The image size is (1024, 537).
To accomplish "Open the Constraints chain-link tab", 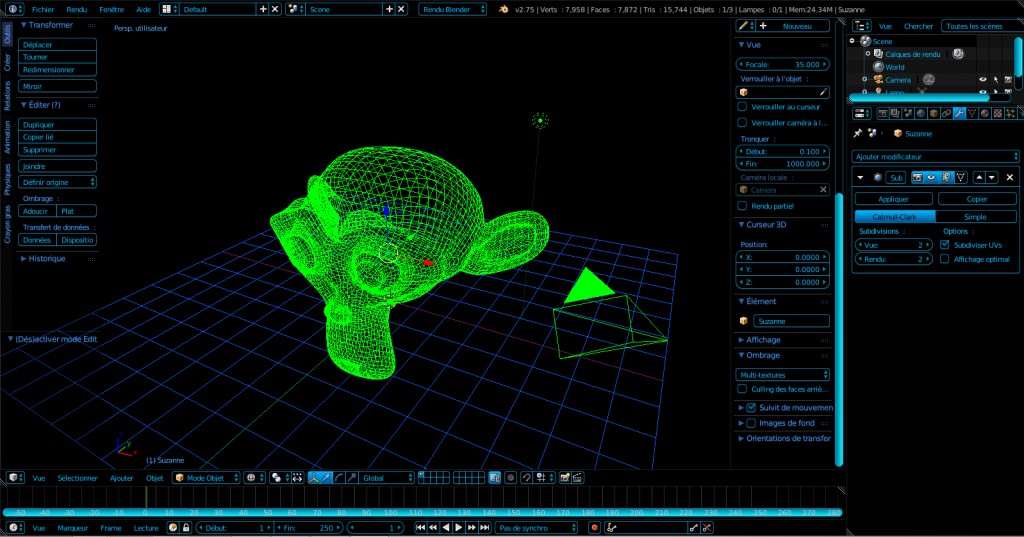I will [946, 113].
